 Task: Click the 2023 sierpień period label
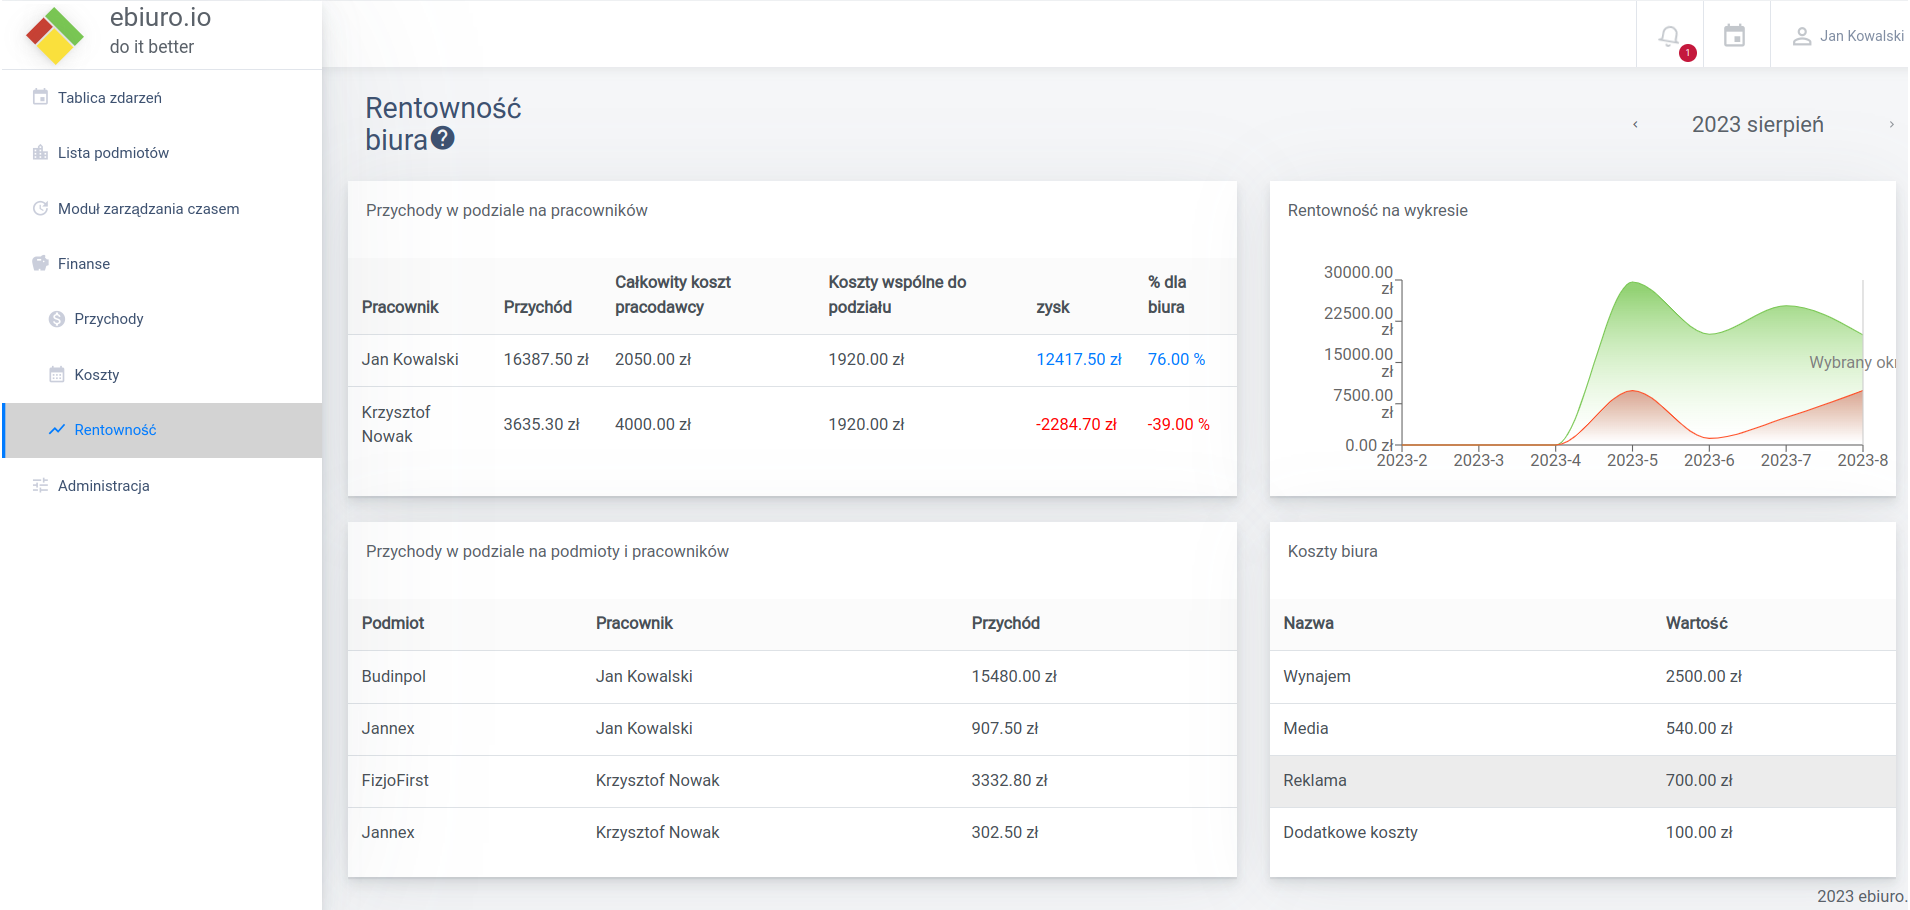click(x=1757, y=125)
